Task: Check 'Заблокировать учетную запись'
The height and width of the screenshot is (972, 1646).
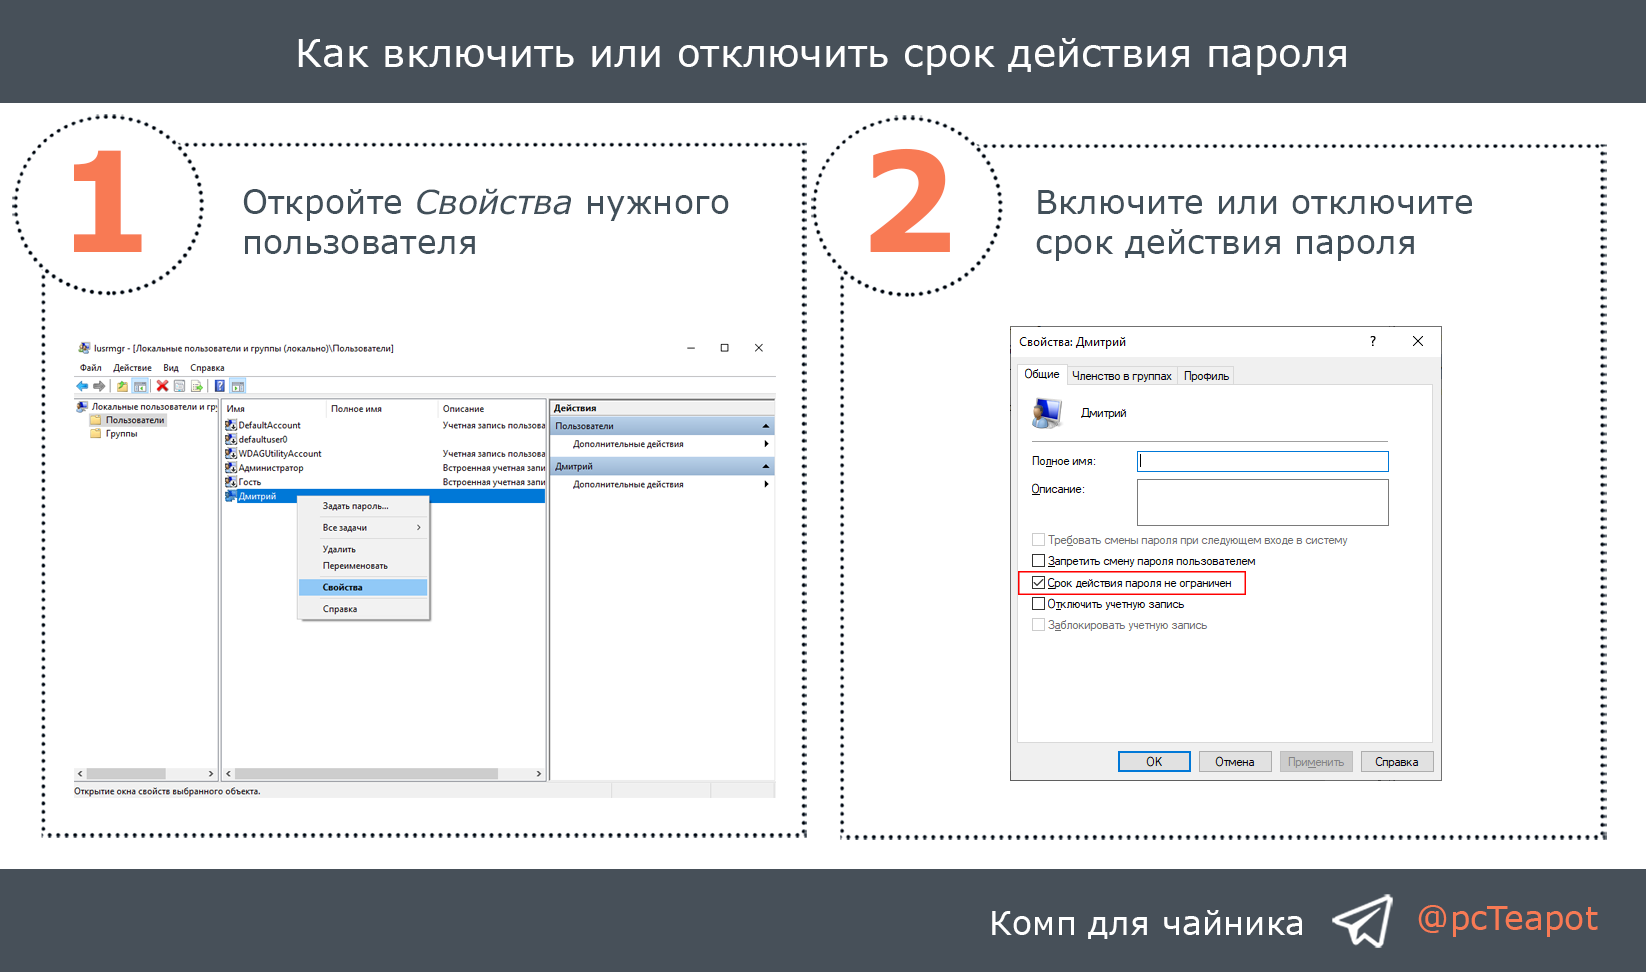Action: 1038,625
